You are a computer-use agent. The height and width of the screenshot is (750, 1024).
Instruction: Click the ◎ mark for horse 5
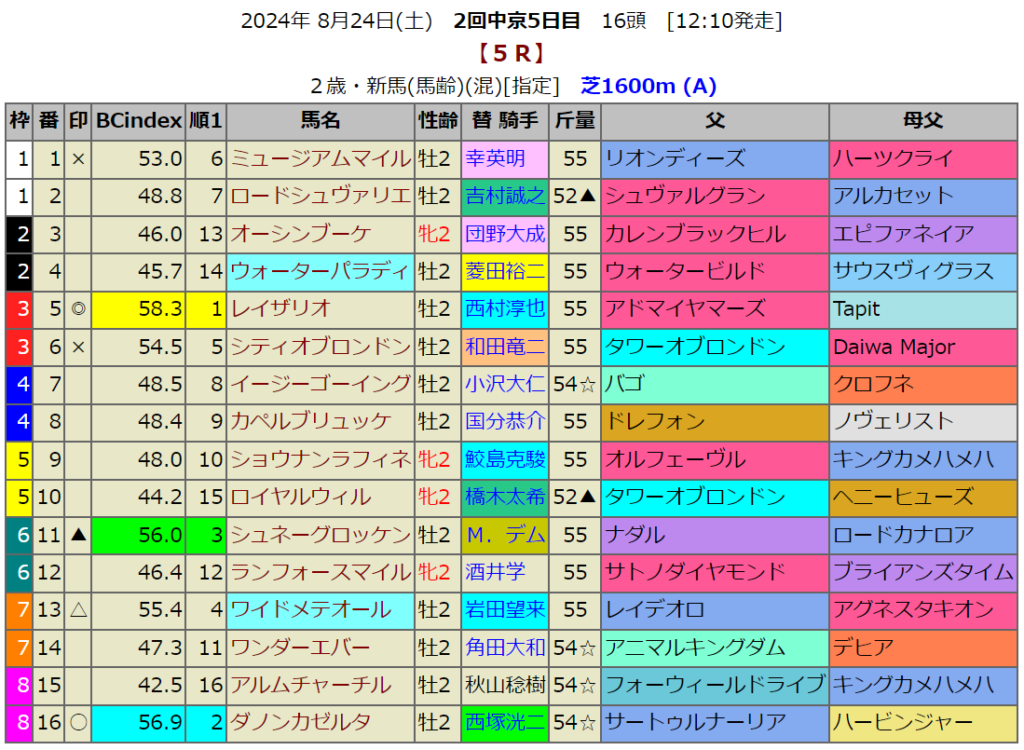click(78, 310)
